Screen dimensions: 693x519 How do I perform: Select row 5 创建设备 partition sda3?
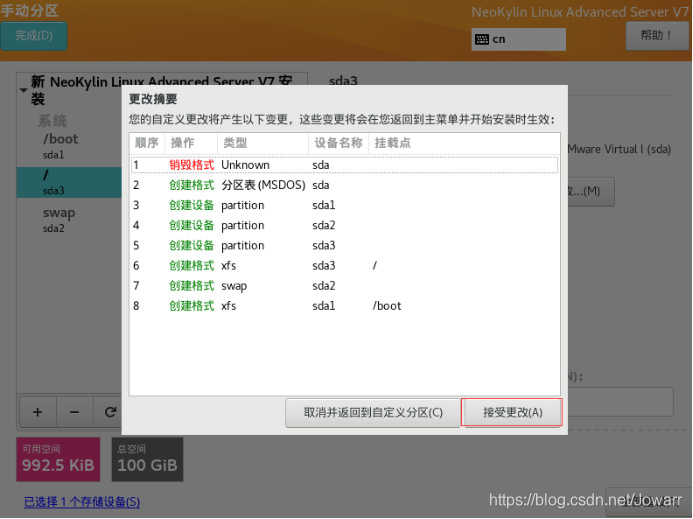click(344, 245)
